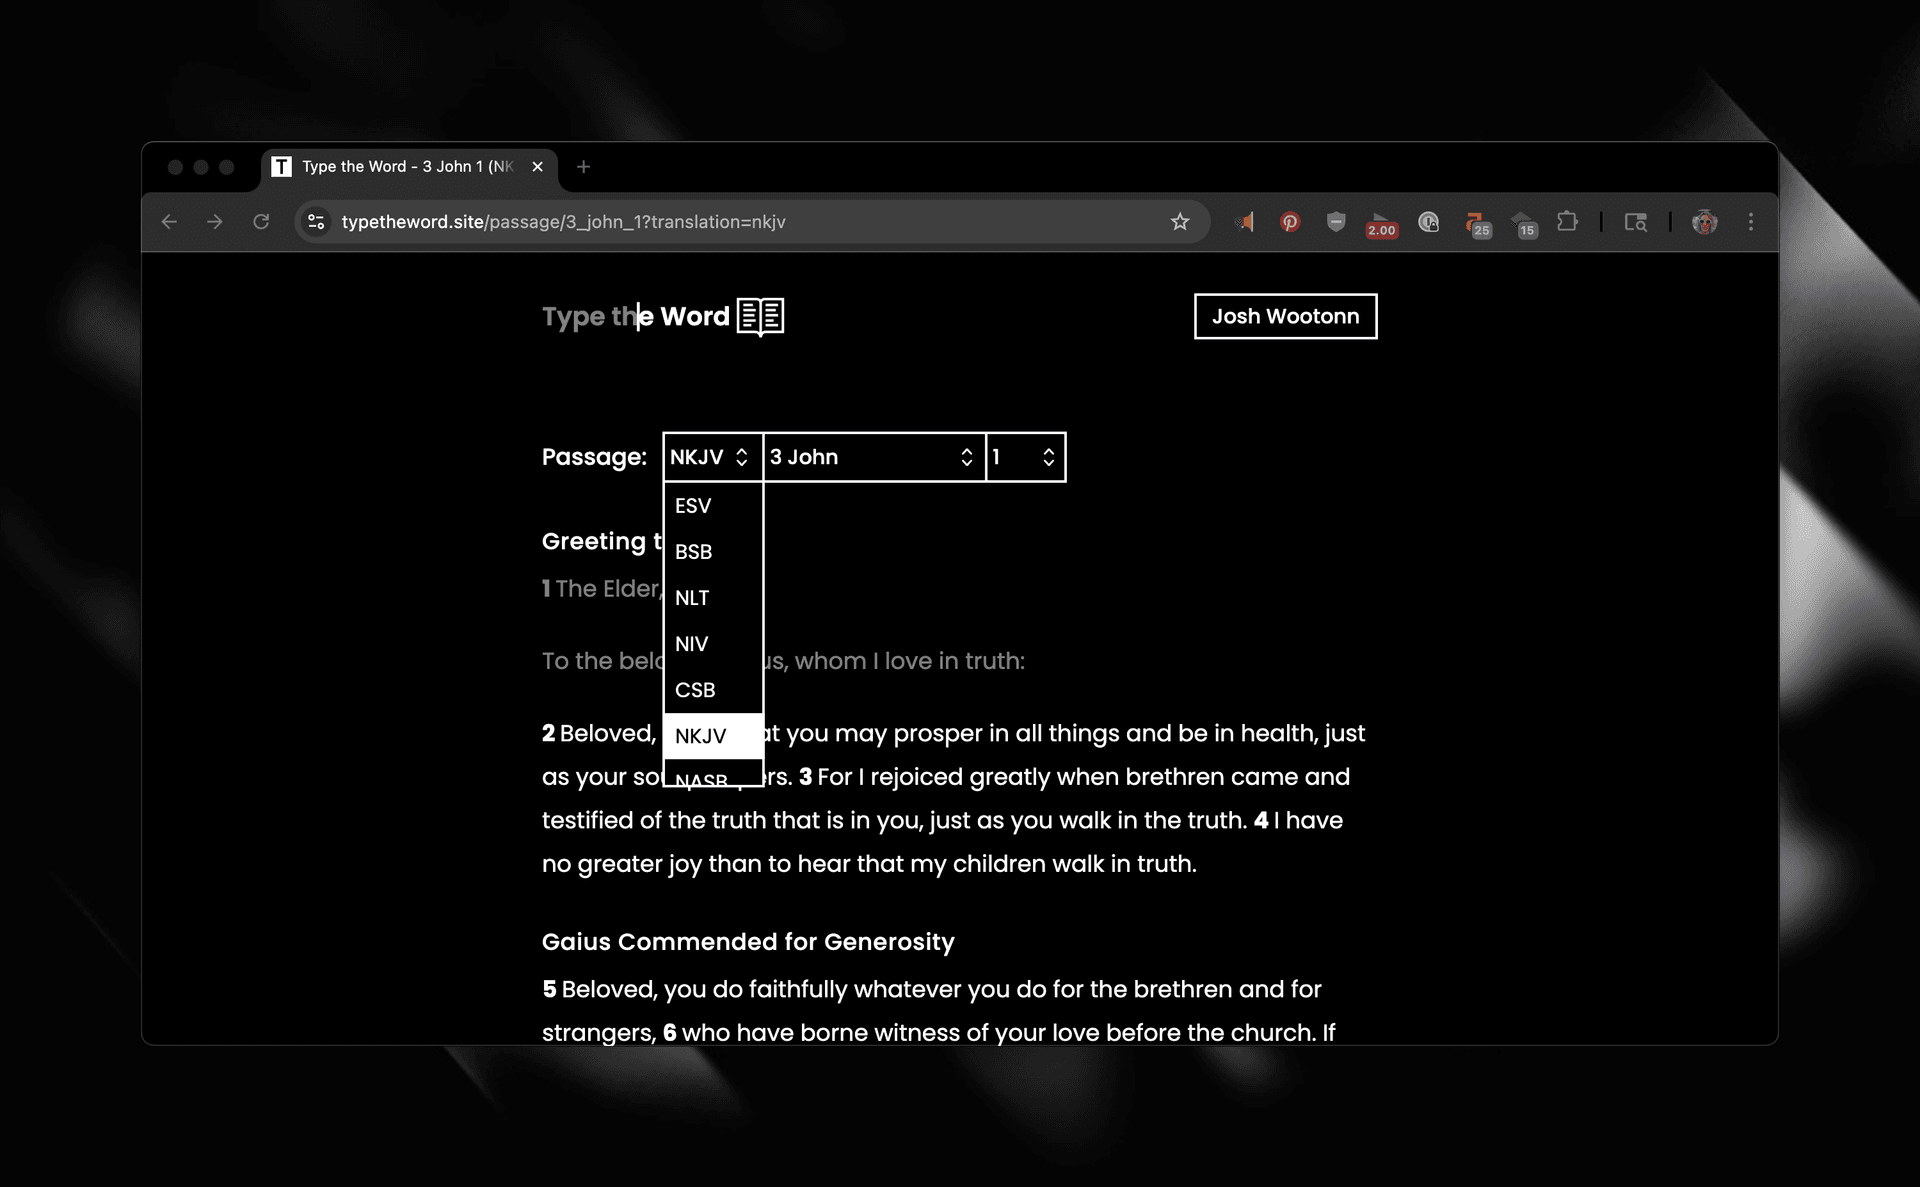Choose the highlighted NKJV option

713,736
